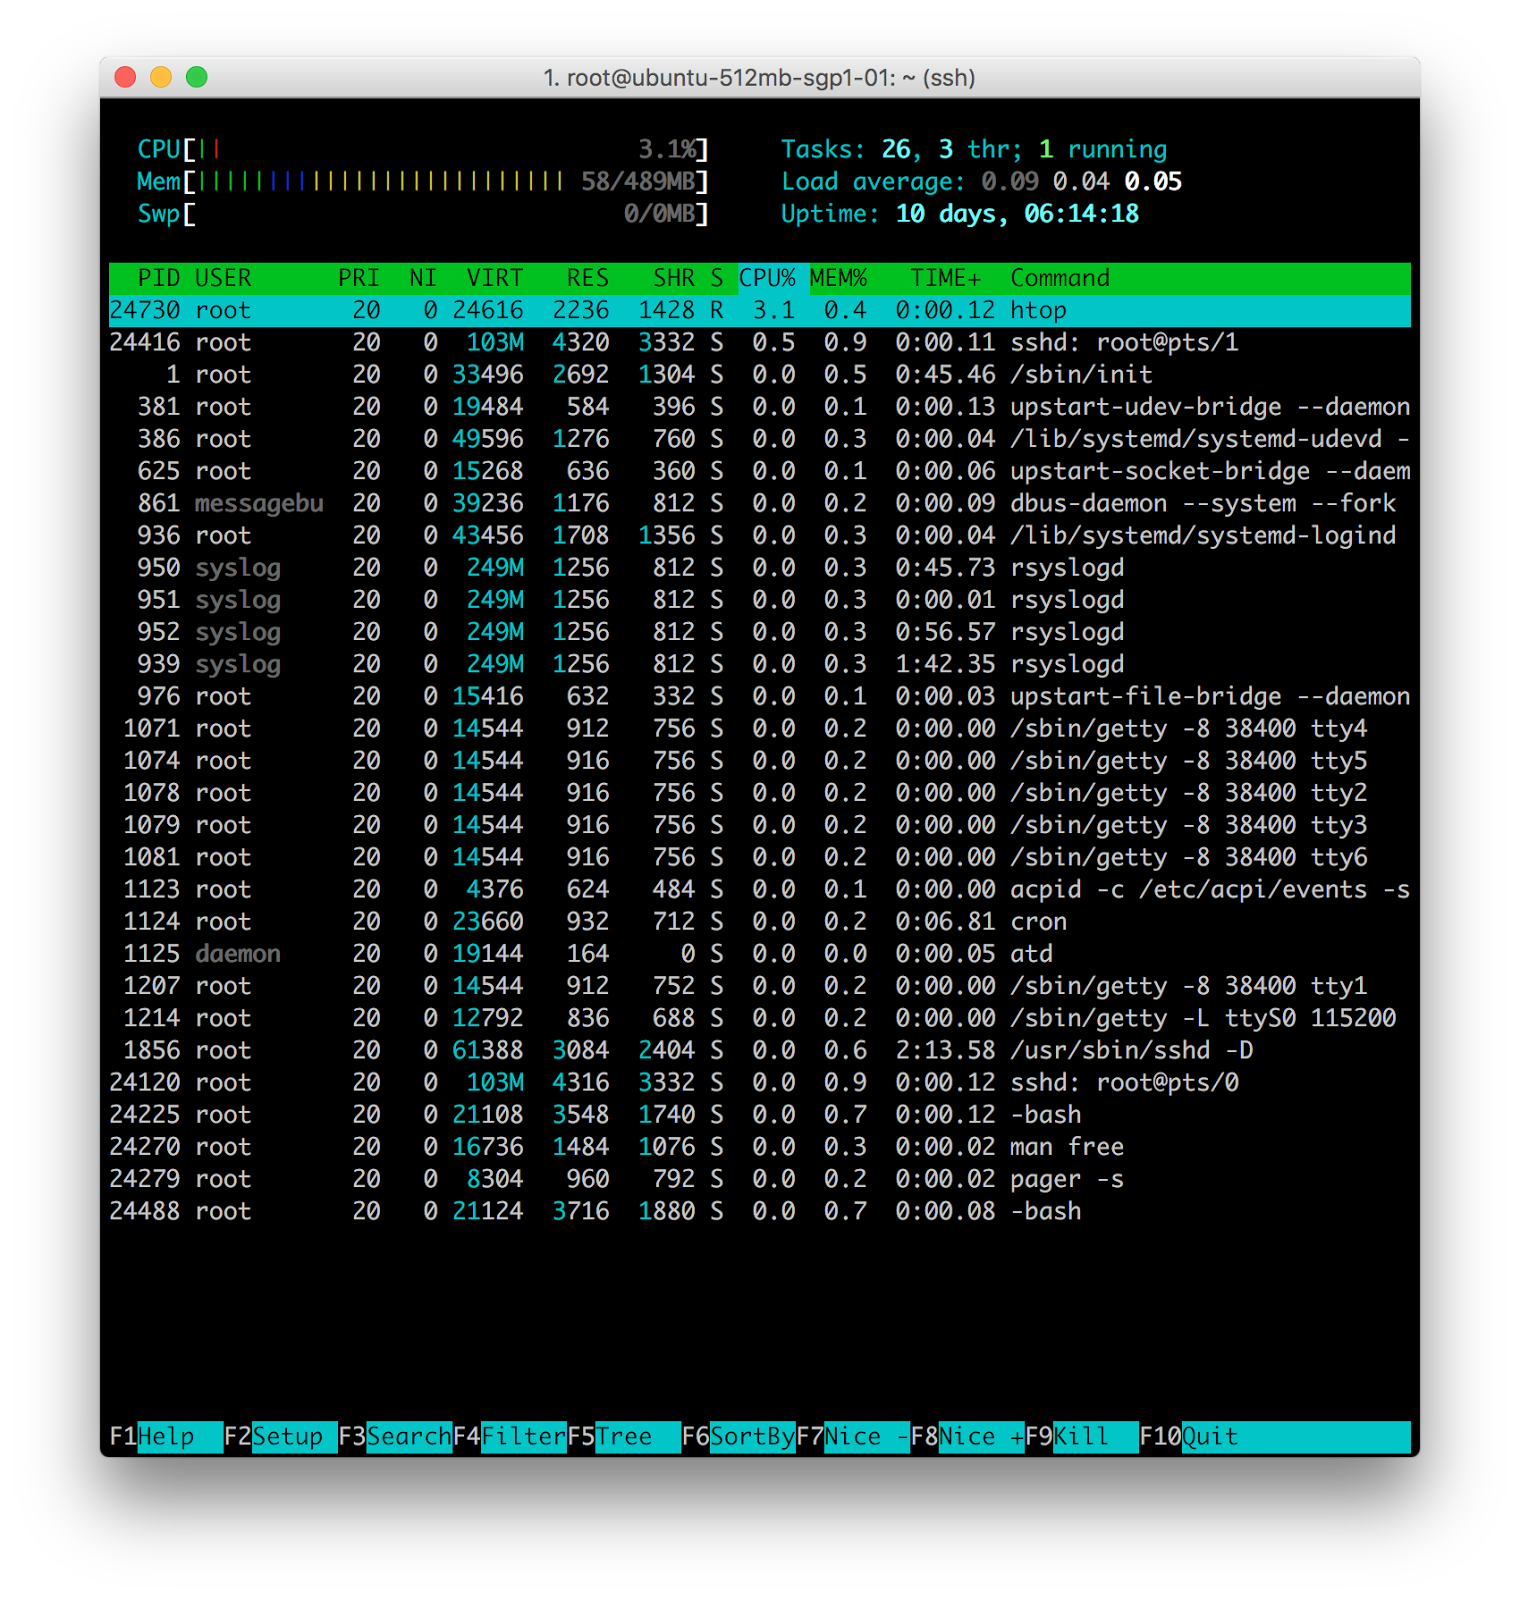Click the green zoom window button
The image size is (1520, 1600).
pos(197,77)
